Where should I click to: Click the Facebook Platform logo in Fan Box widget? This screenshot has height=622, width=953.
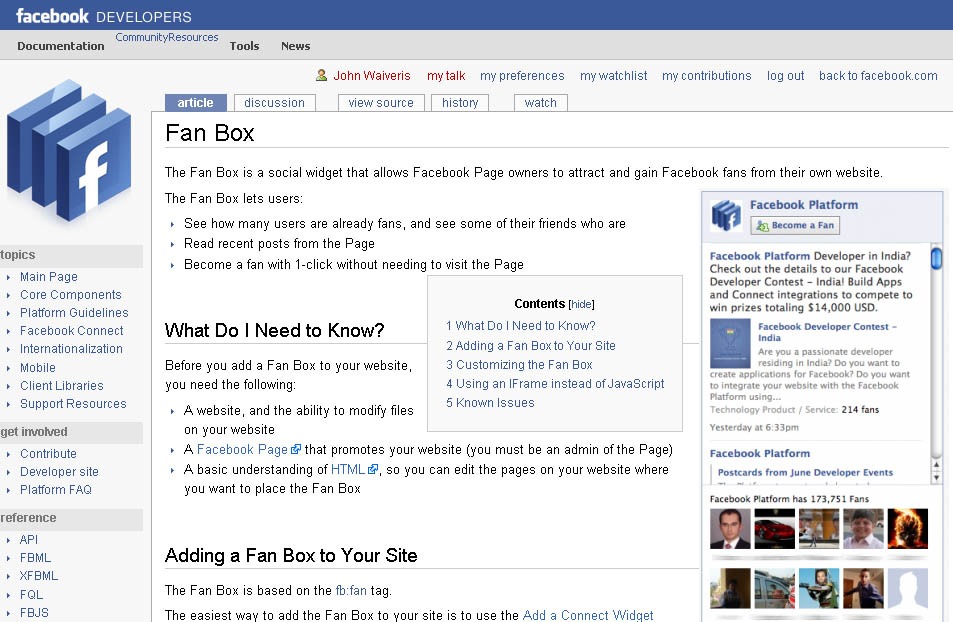(x=726, y=215)
